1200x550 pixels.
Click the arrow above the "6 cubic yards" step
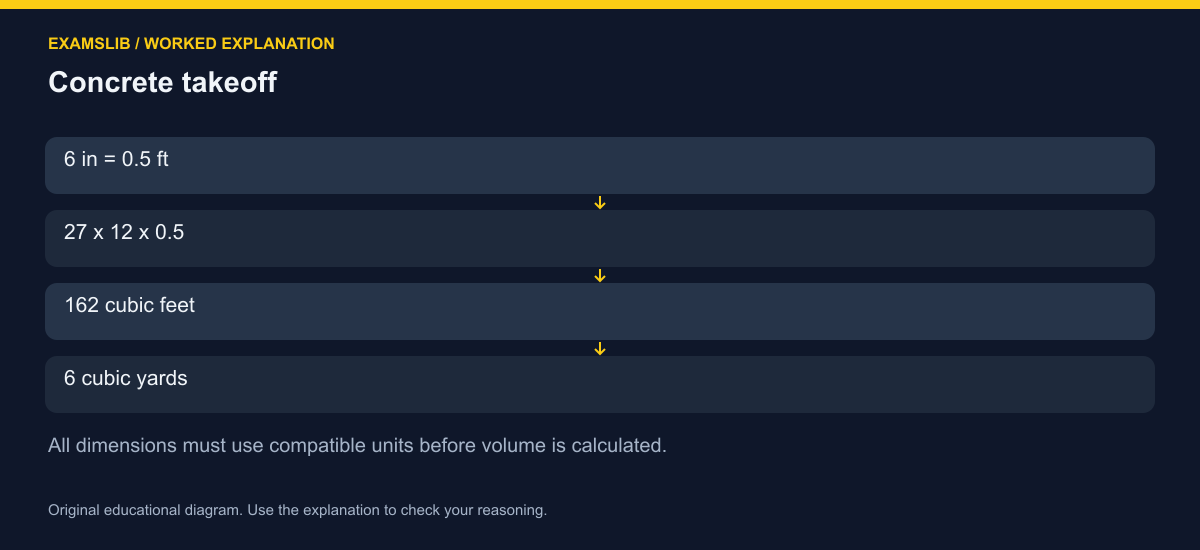[600, 349]
